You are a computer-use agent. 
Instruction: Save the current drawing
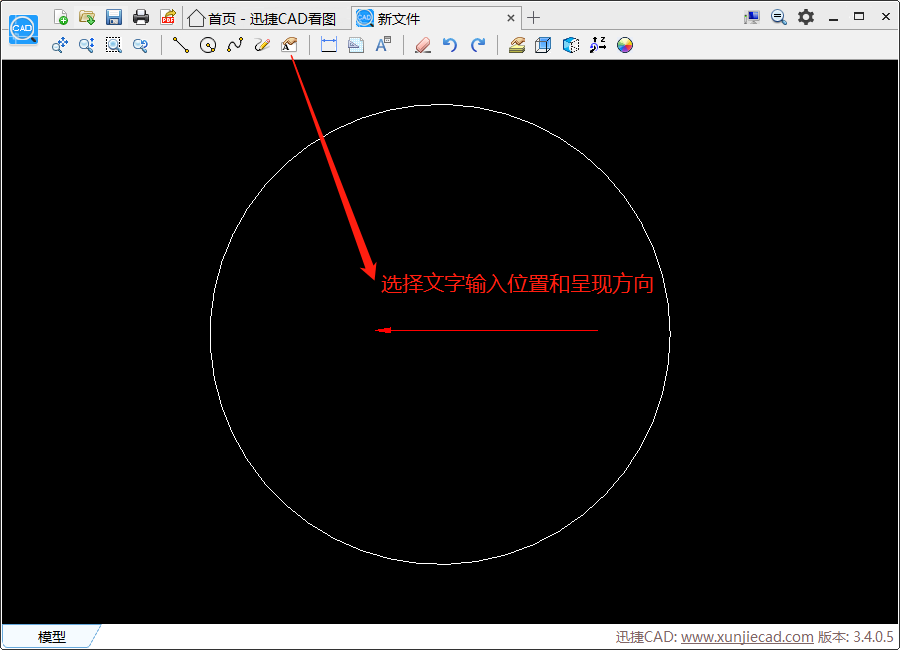[114, 17]
